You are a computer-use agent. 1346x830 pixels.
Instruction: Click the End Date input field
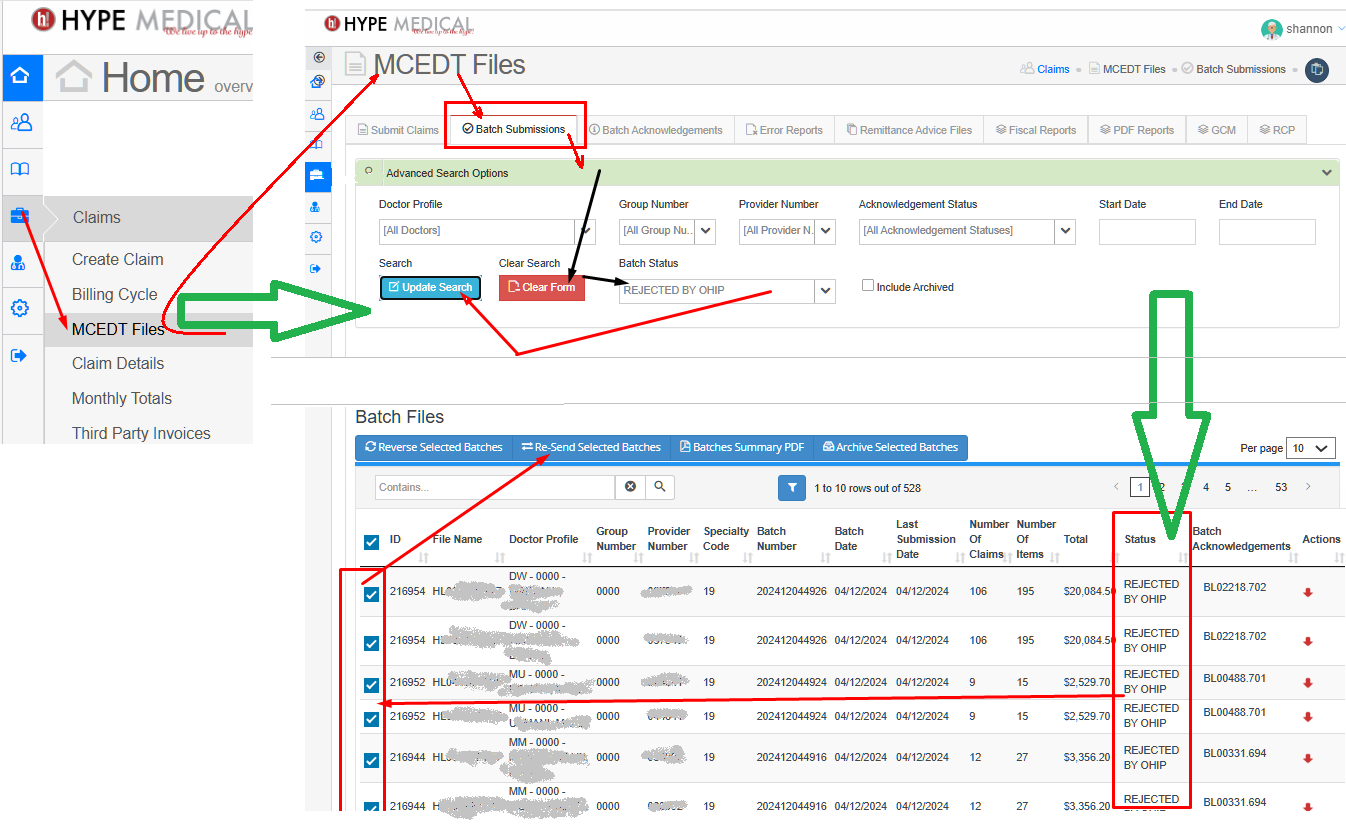[x=1267, y=232]
